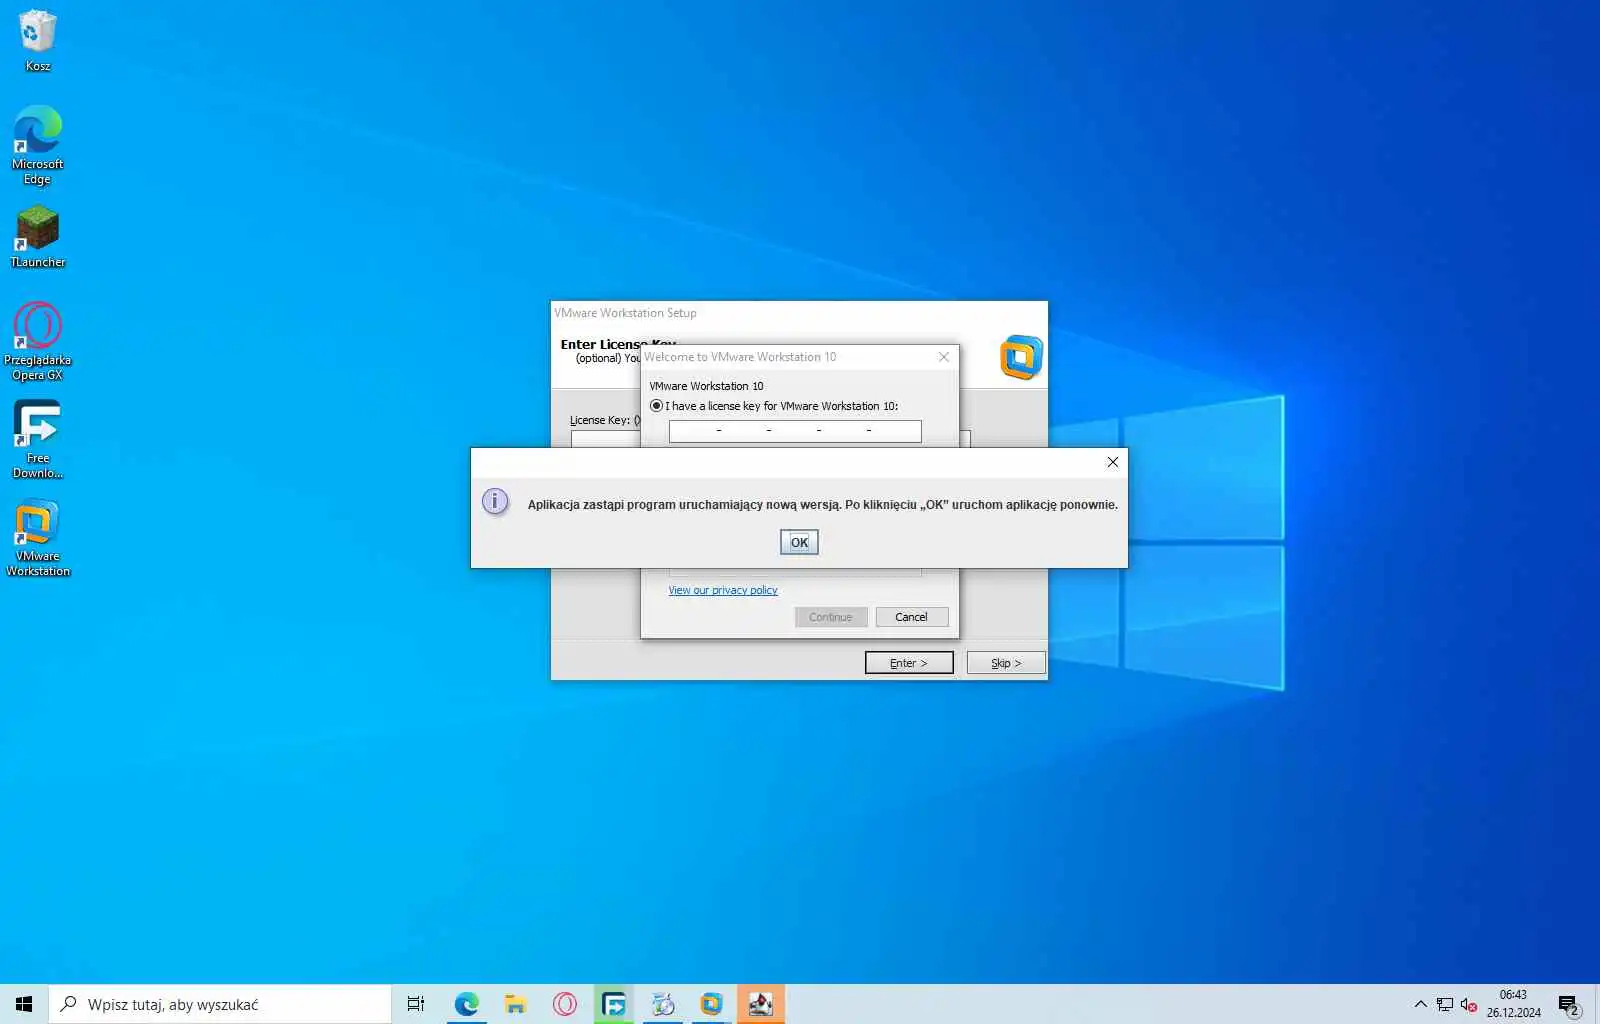
Task: Switch to Free Download Manager on the taskbar
Action: 613,1004
